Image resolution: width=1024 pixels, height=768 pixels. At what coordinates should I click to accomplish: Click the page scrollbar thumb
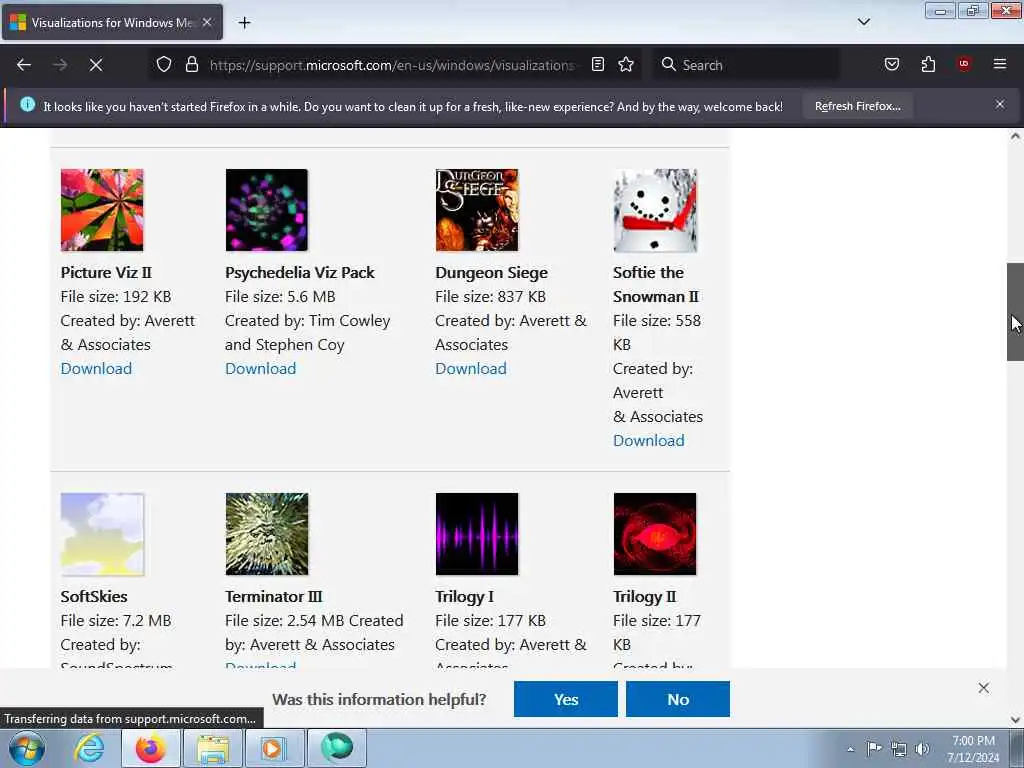[1015, 312]
